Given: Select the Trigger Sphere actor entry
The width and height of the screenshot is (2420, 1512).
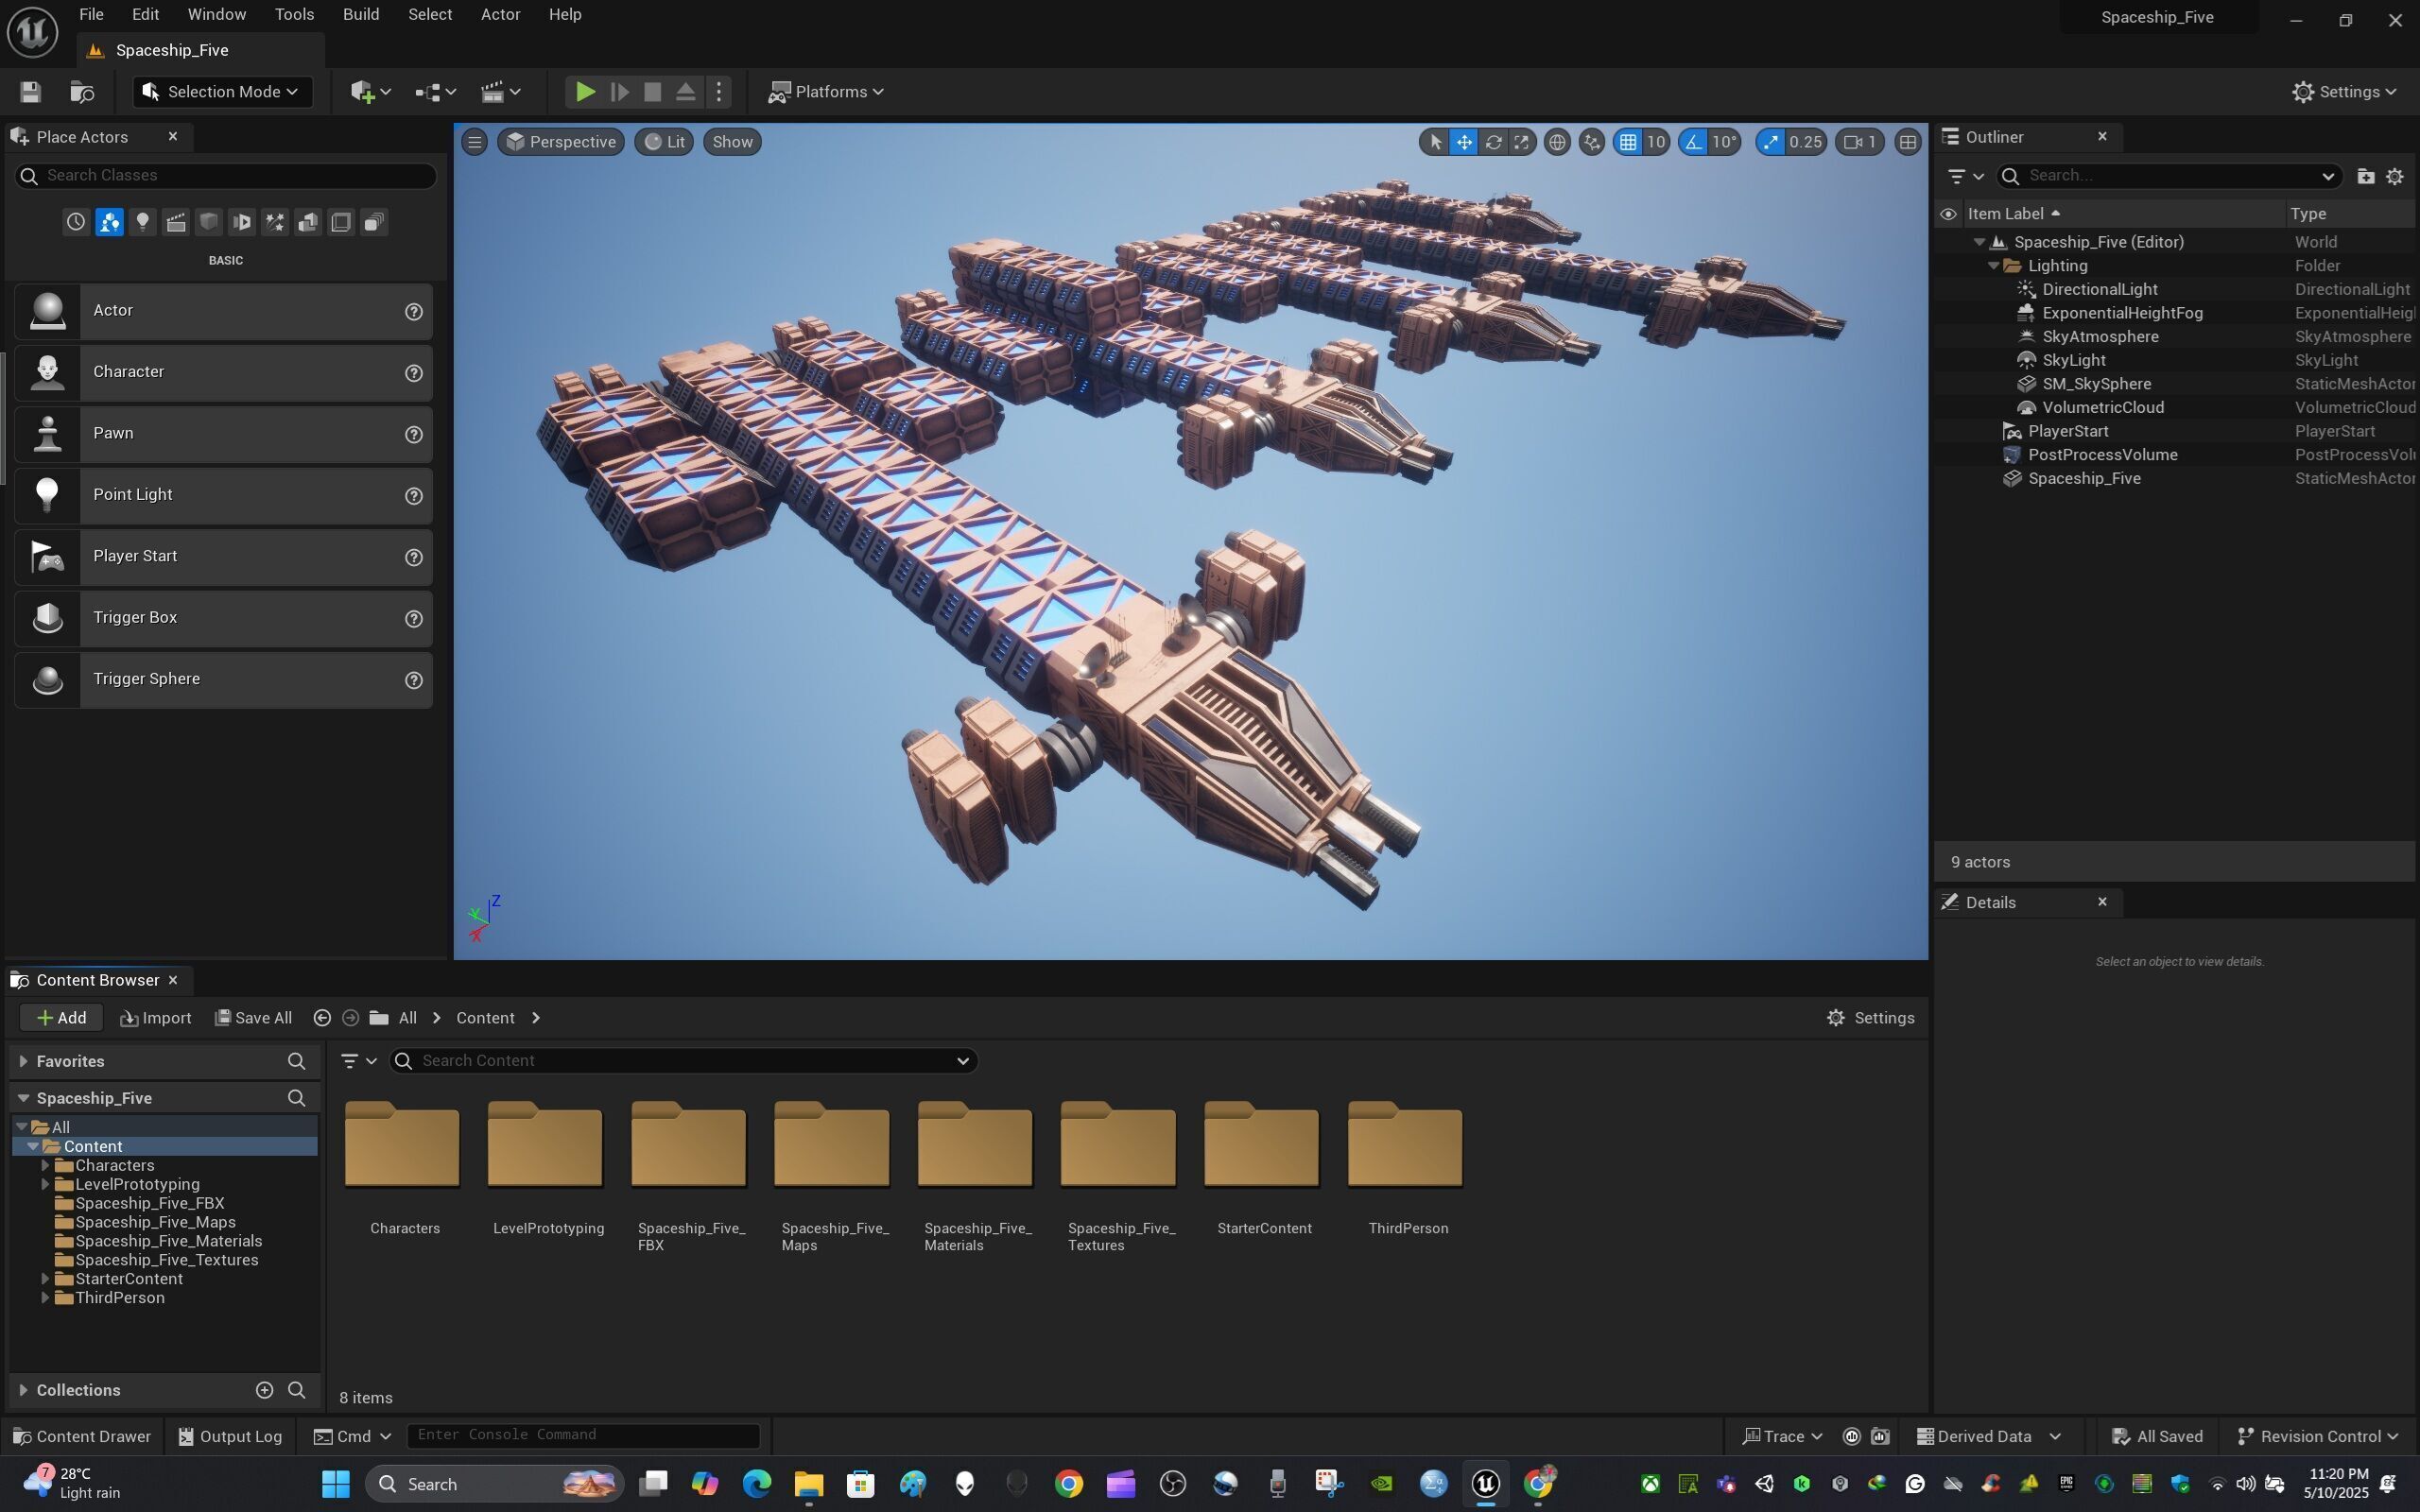Looking at the screenshot, I should (x=223, y=679).
